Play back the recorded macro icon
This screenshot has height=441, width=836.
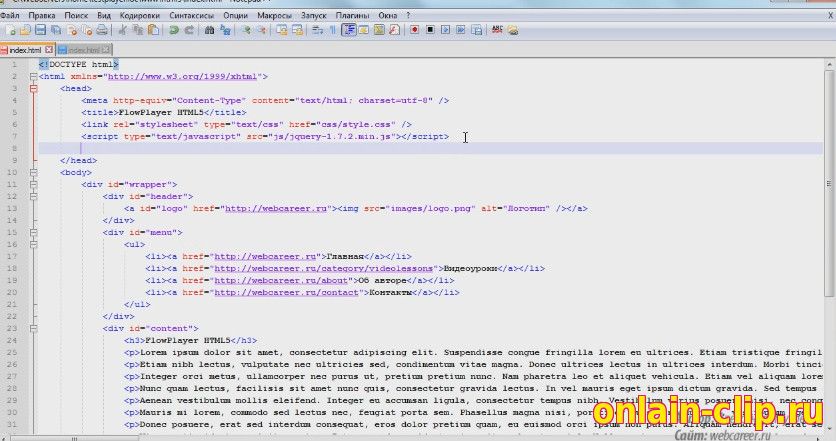click(x=445, y=30)
